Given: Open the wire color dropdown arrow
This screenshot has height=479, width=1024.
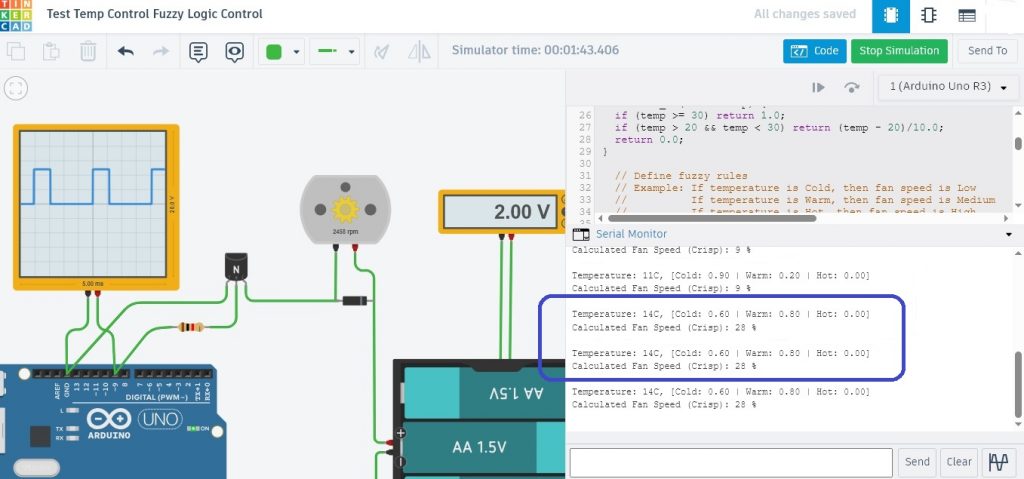Looking at the screenshot, I should [296, 52].
